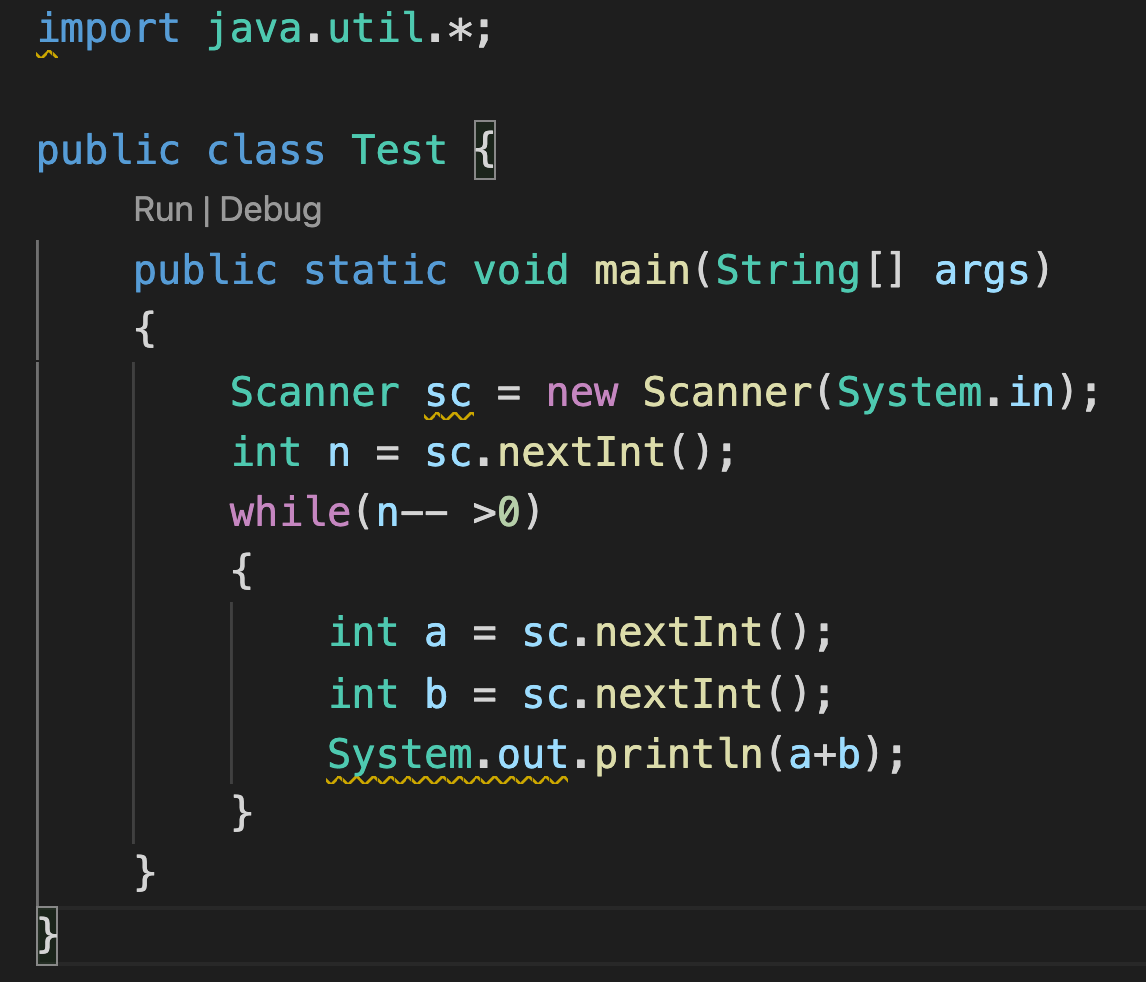Click the nextInt method call for n
This screenshot has width=1146, height=982.
[x=580, y=451]
